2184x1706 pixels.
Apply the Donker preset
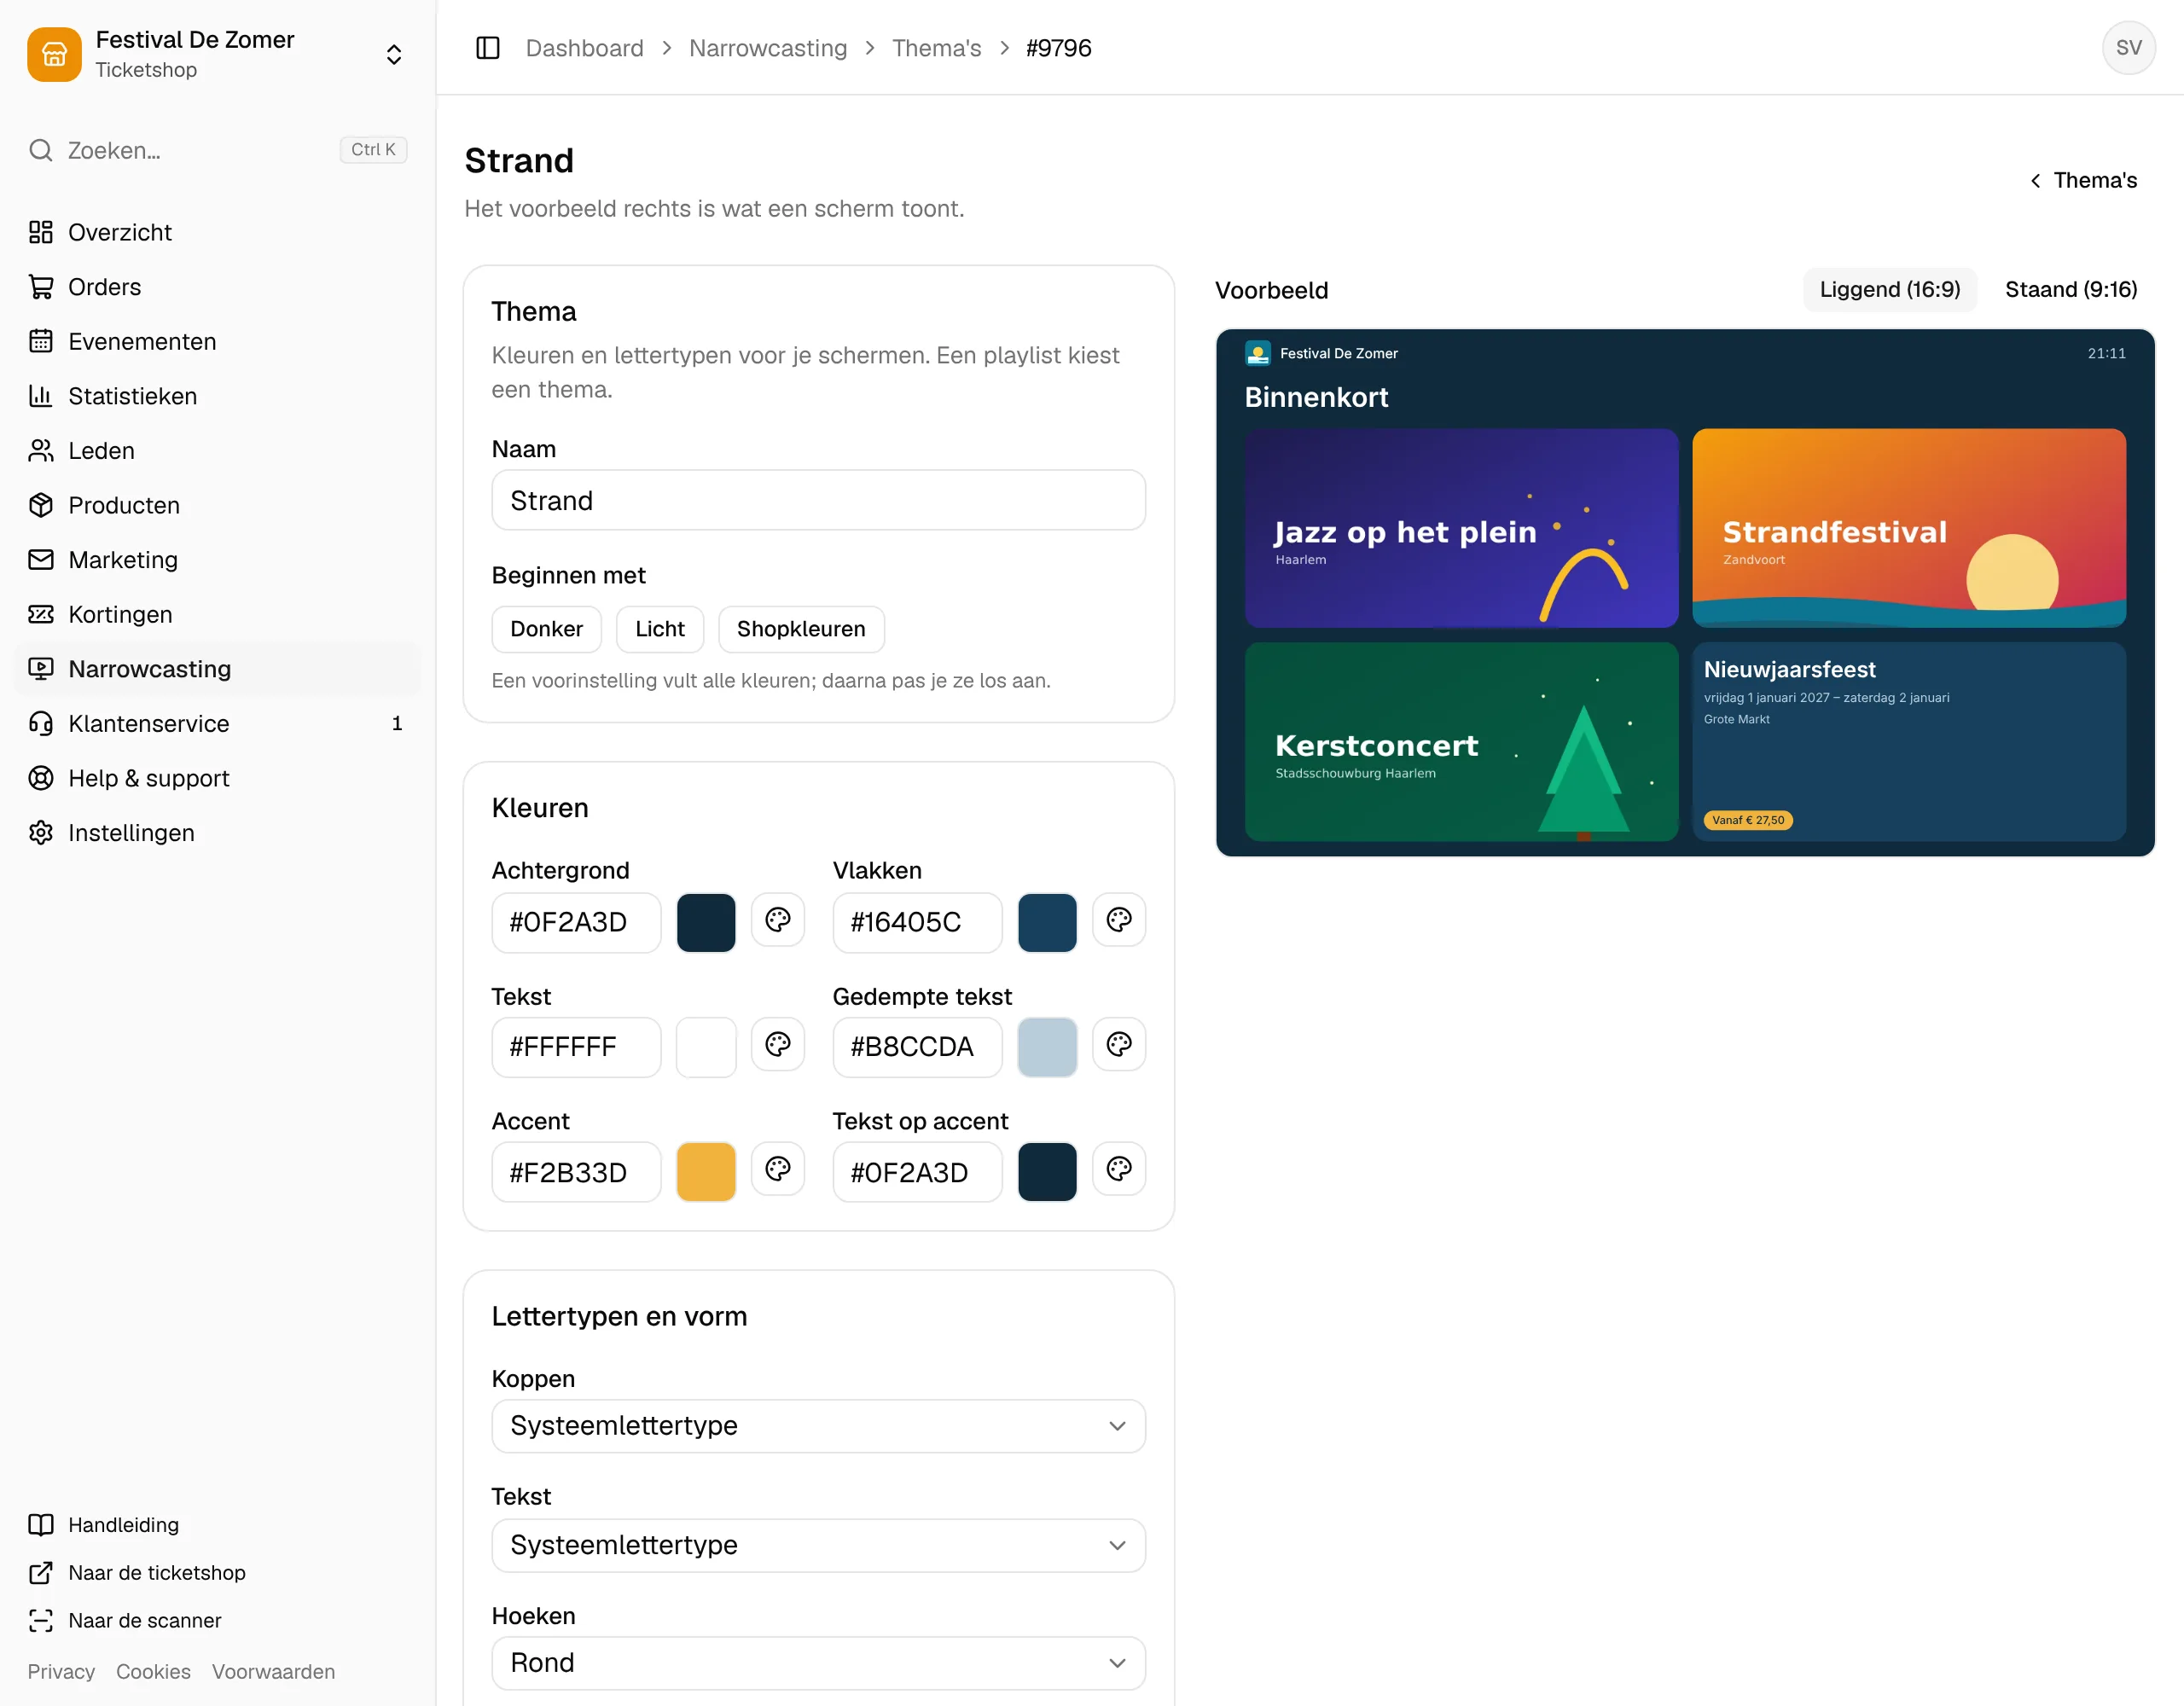[546, 629]
